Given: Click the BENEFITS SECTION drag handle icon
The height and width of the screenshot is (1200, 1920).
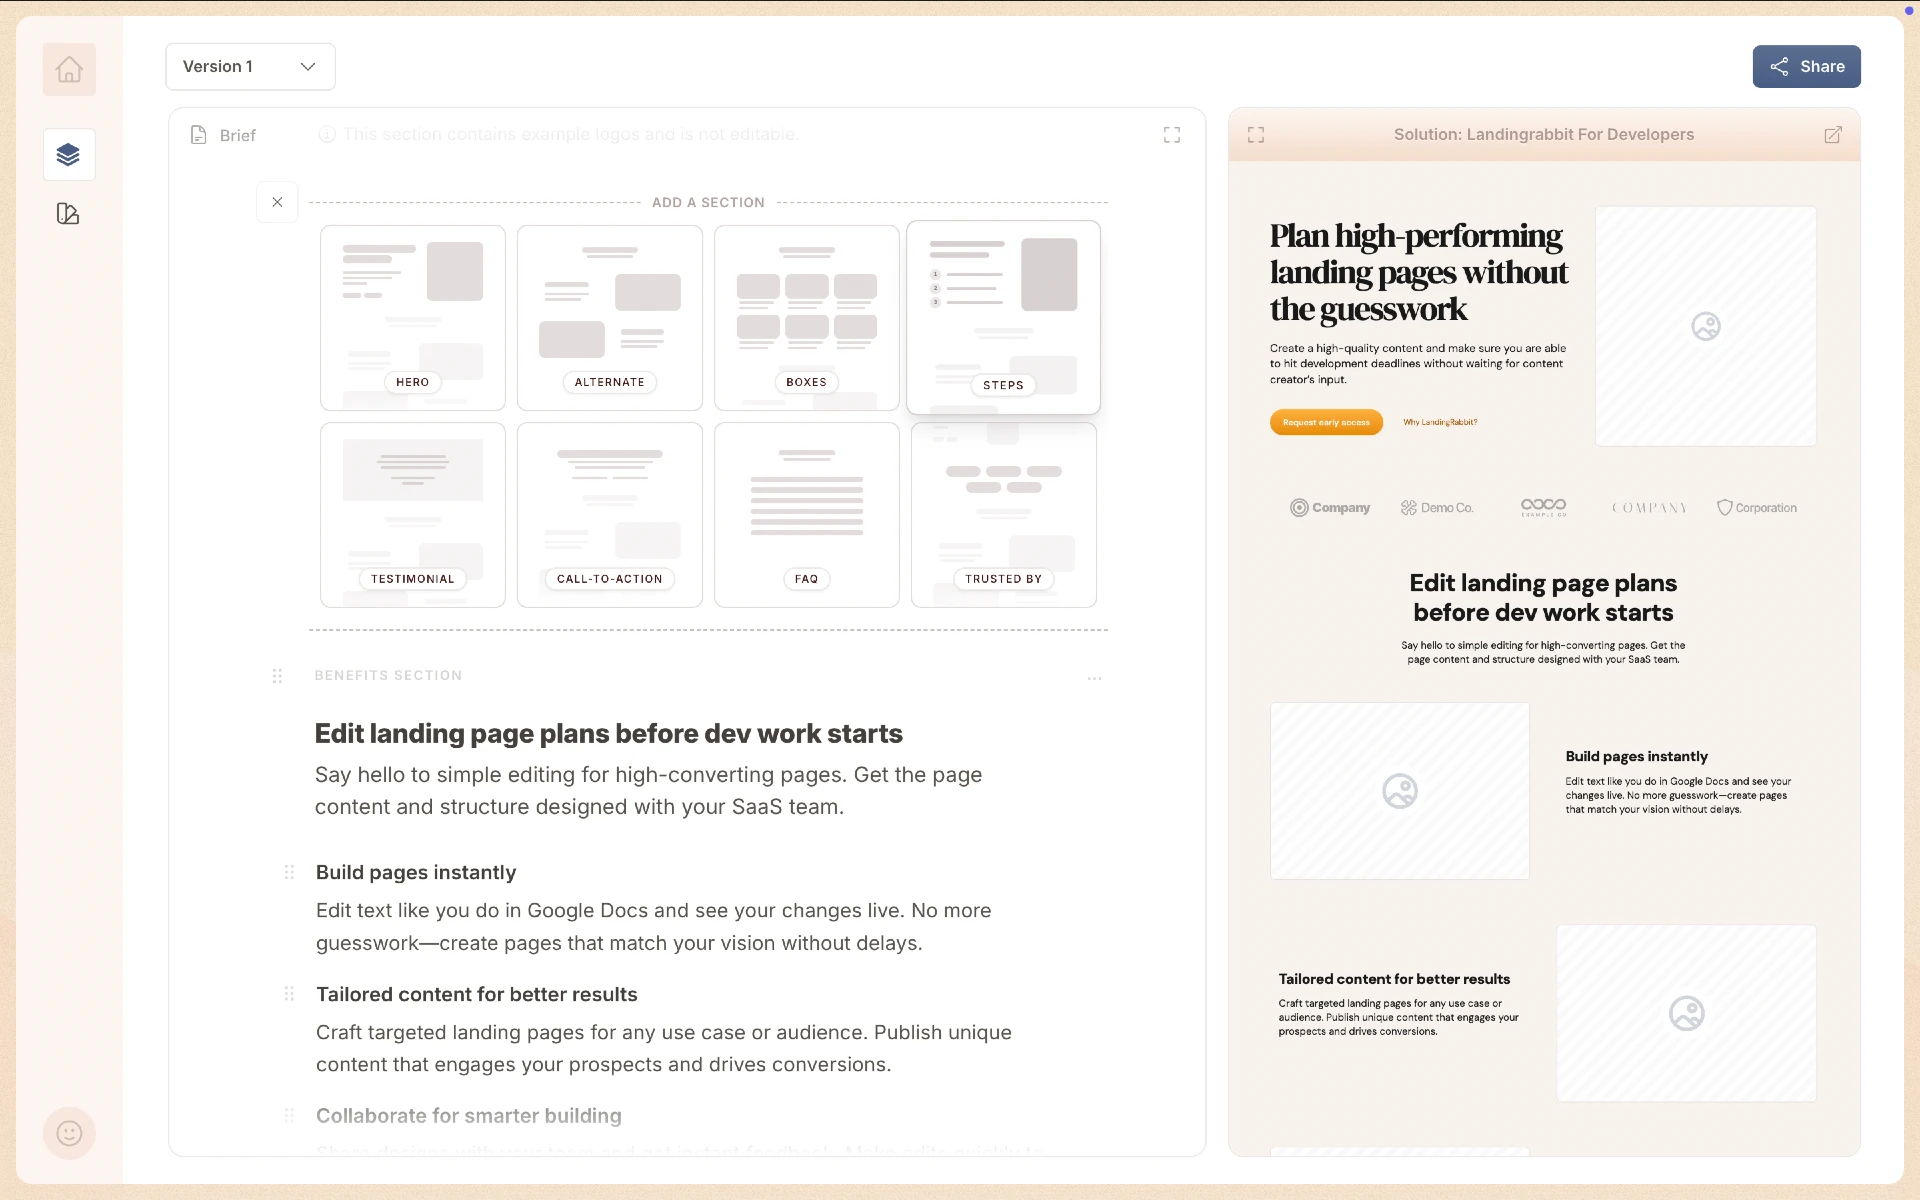Looking at the screenshot, I should pyautogui.click(x=276, y=675).
